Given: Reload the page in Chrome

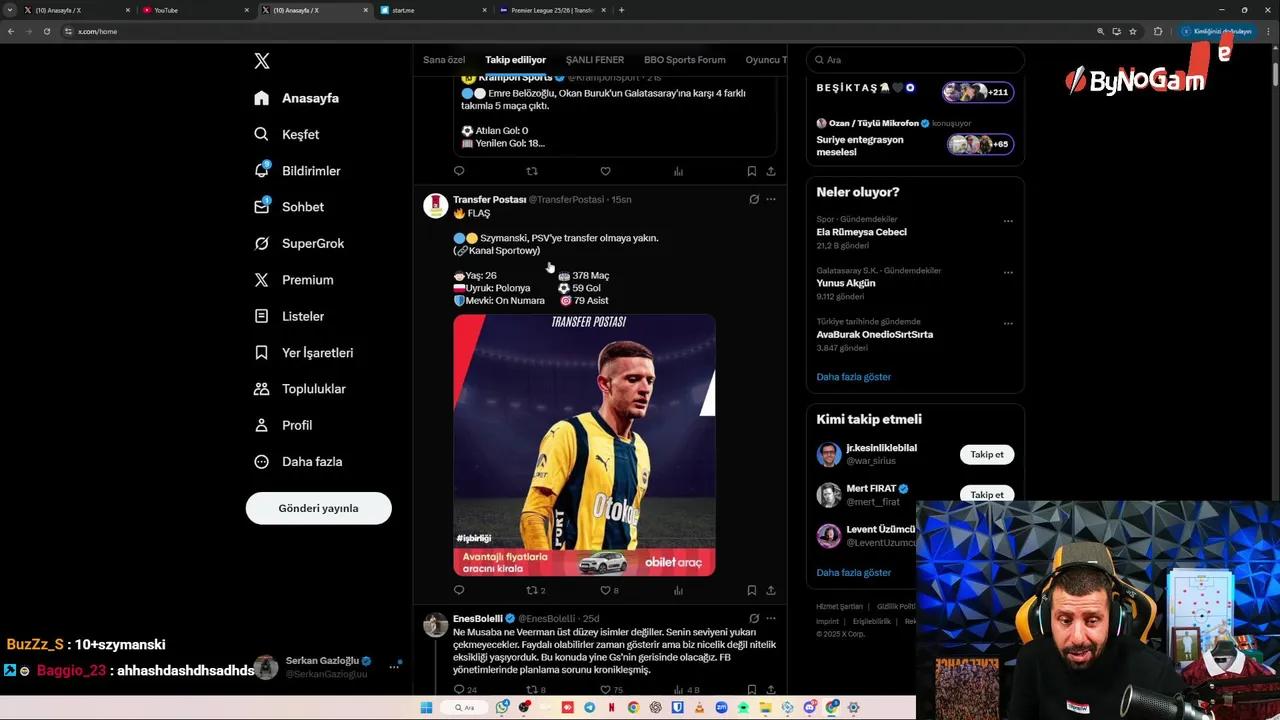Looking at the screenshot, I should point(46,31).
